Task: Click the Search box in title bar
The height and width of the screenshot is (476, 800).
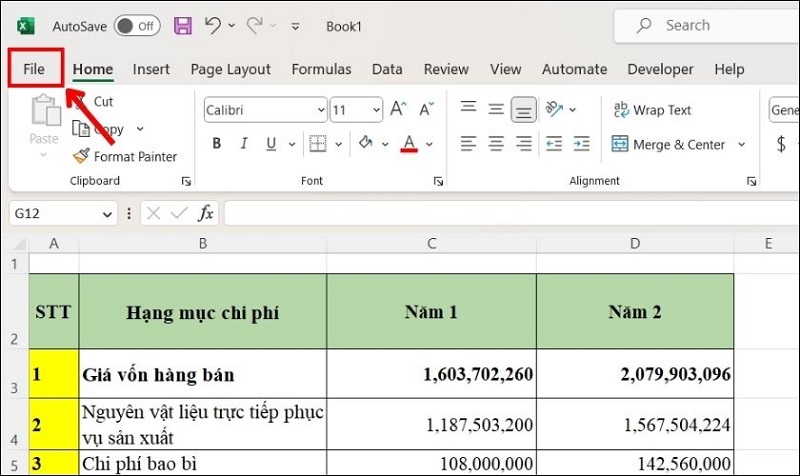Action: point(700,26)
